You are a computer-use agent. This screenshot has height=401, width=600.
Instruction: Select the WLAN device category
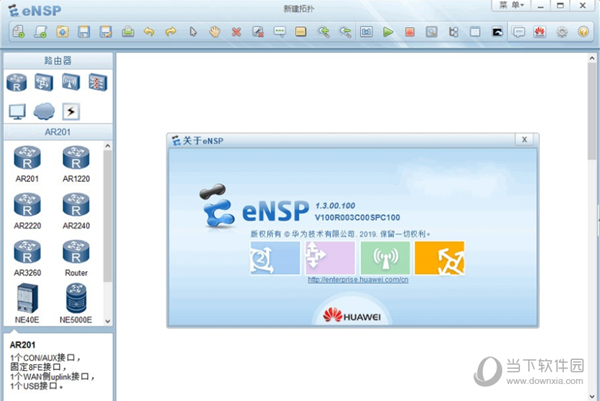(71, 82)
